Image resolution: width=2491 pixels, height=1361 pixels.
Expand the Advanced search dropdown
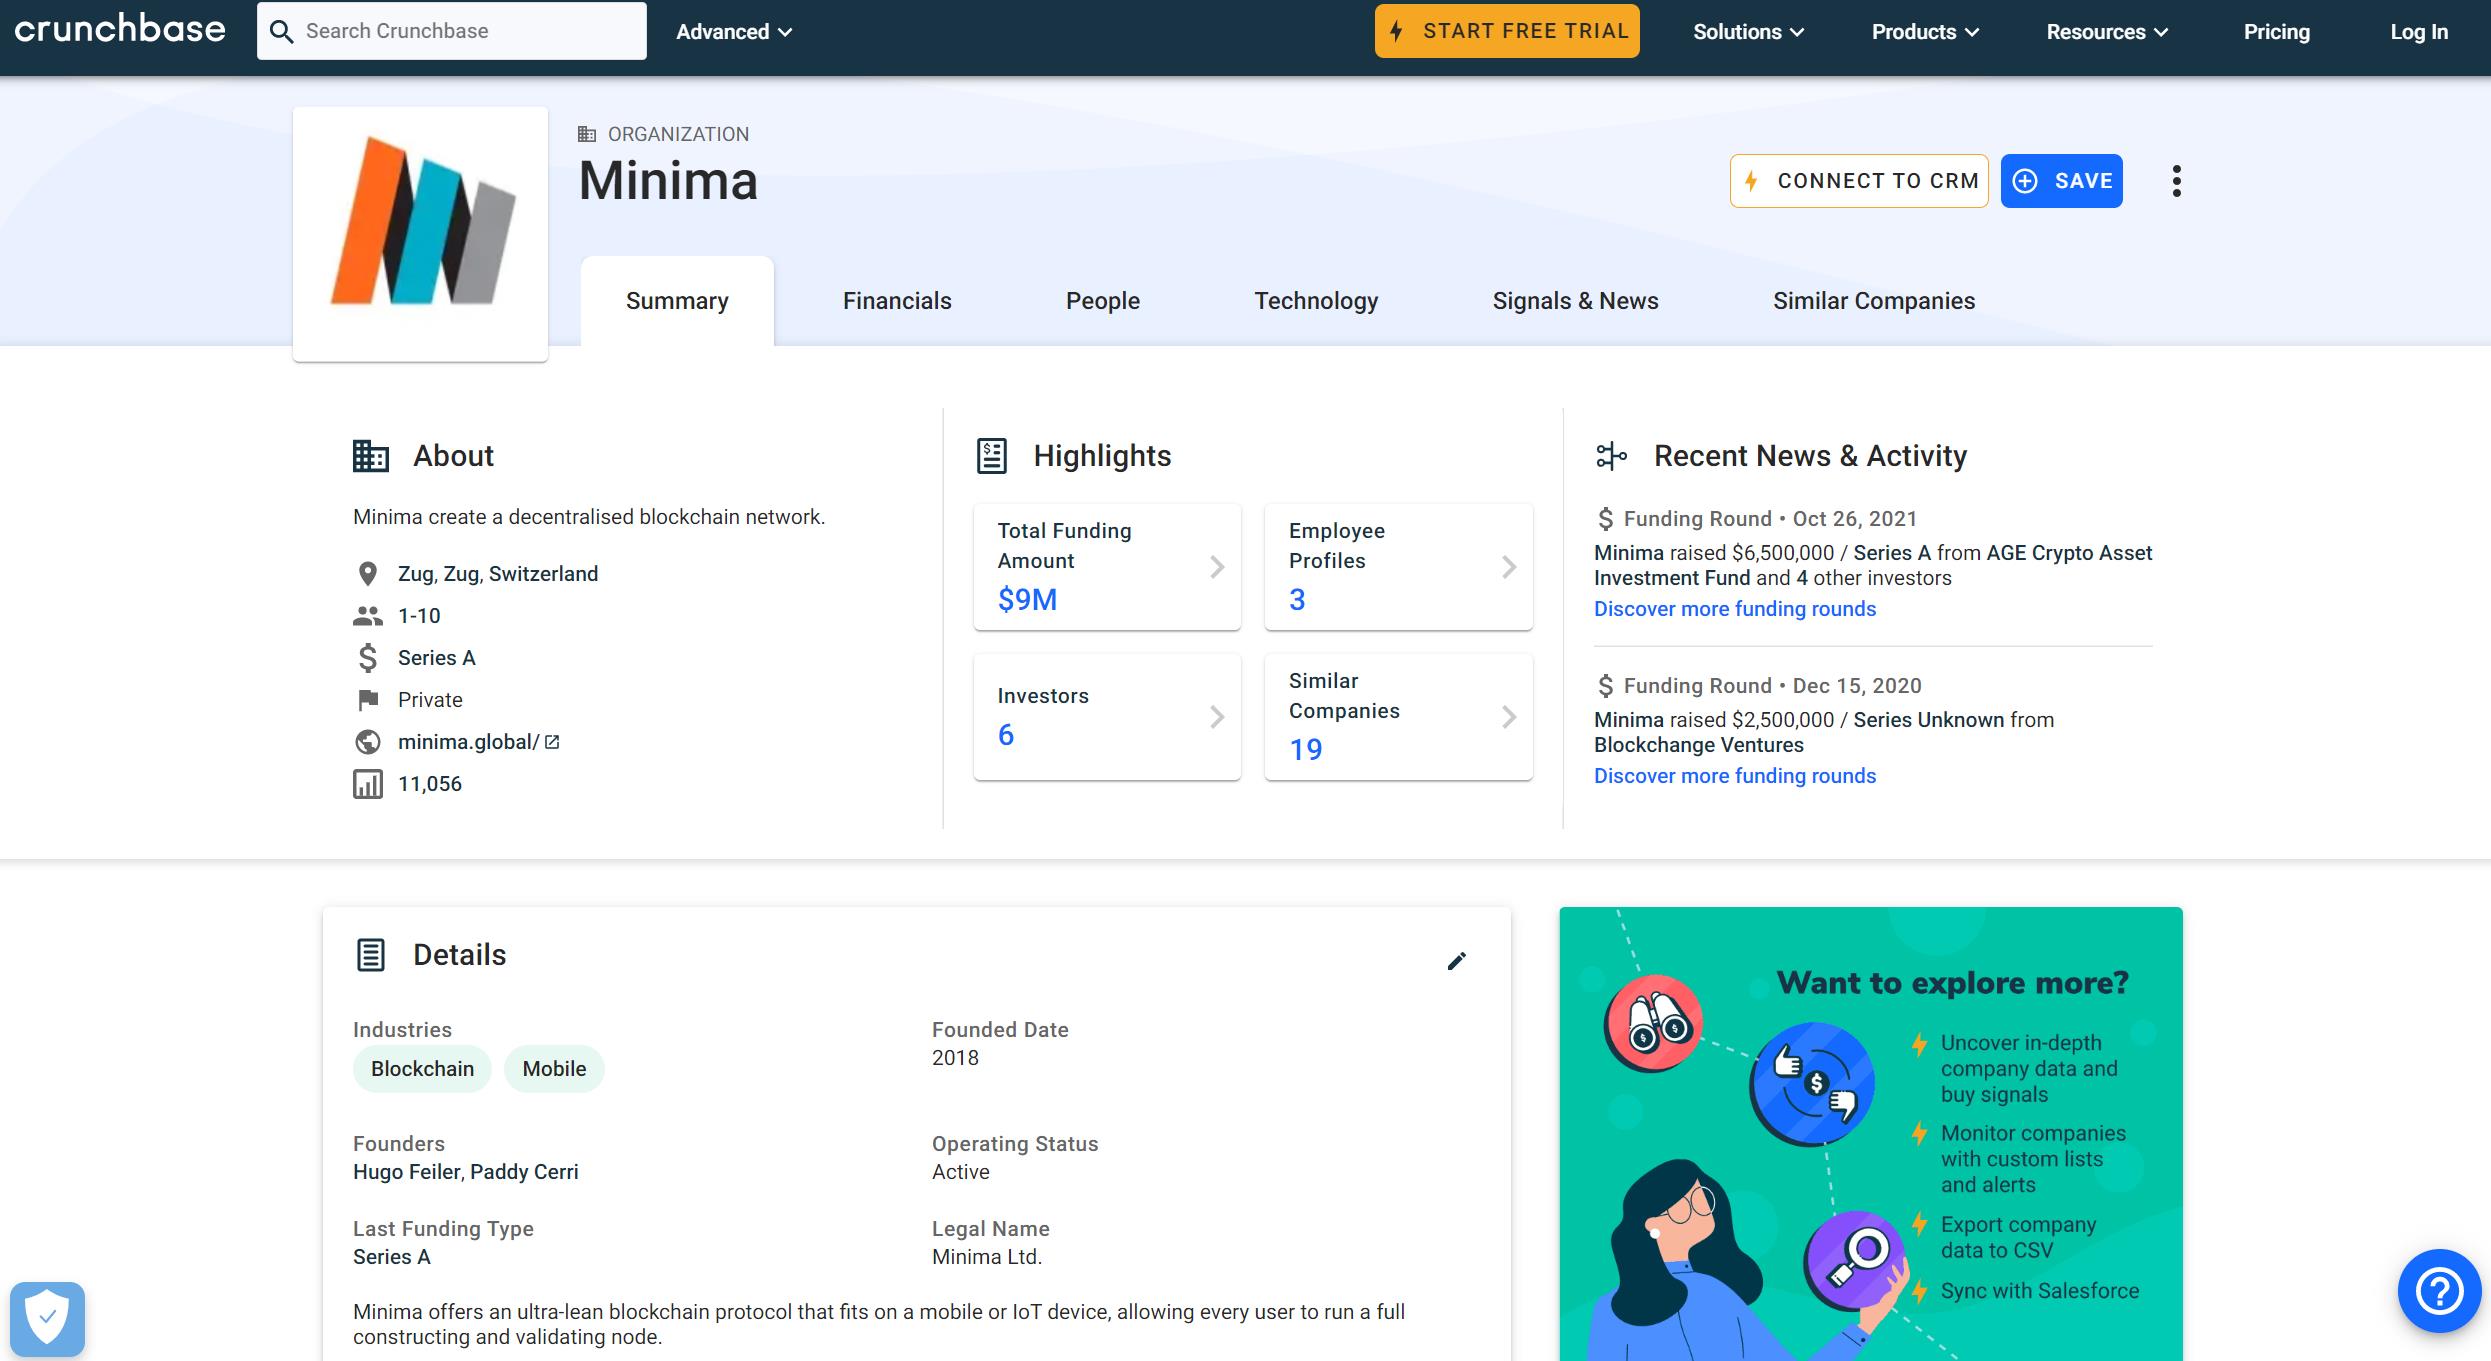[734, 32]
